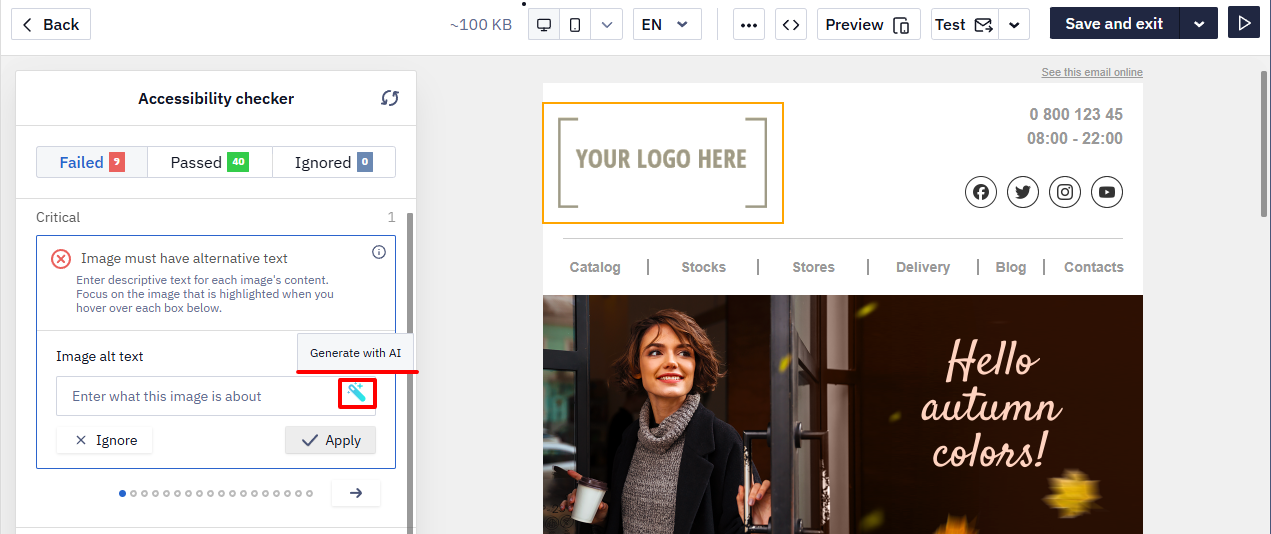The height and width of the screenshot is (534, 1271).
Task: Switch to the Passed tab
Action: [210, 162]
